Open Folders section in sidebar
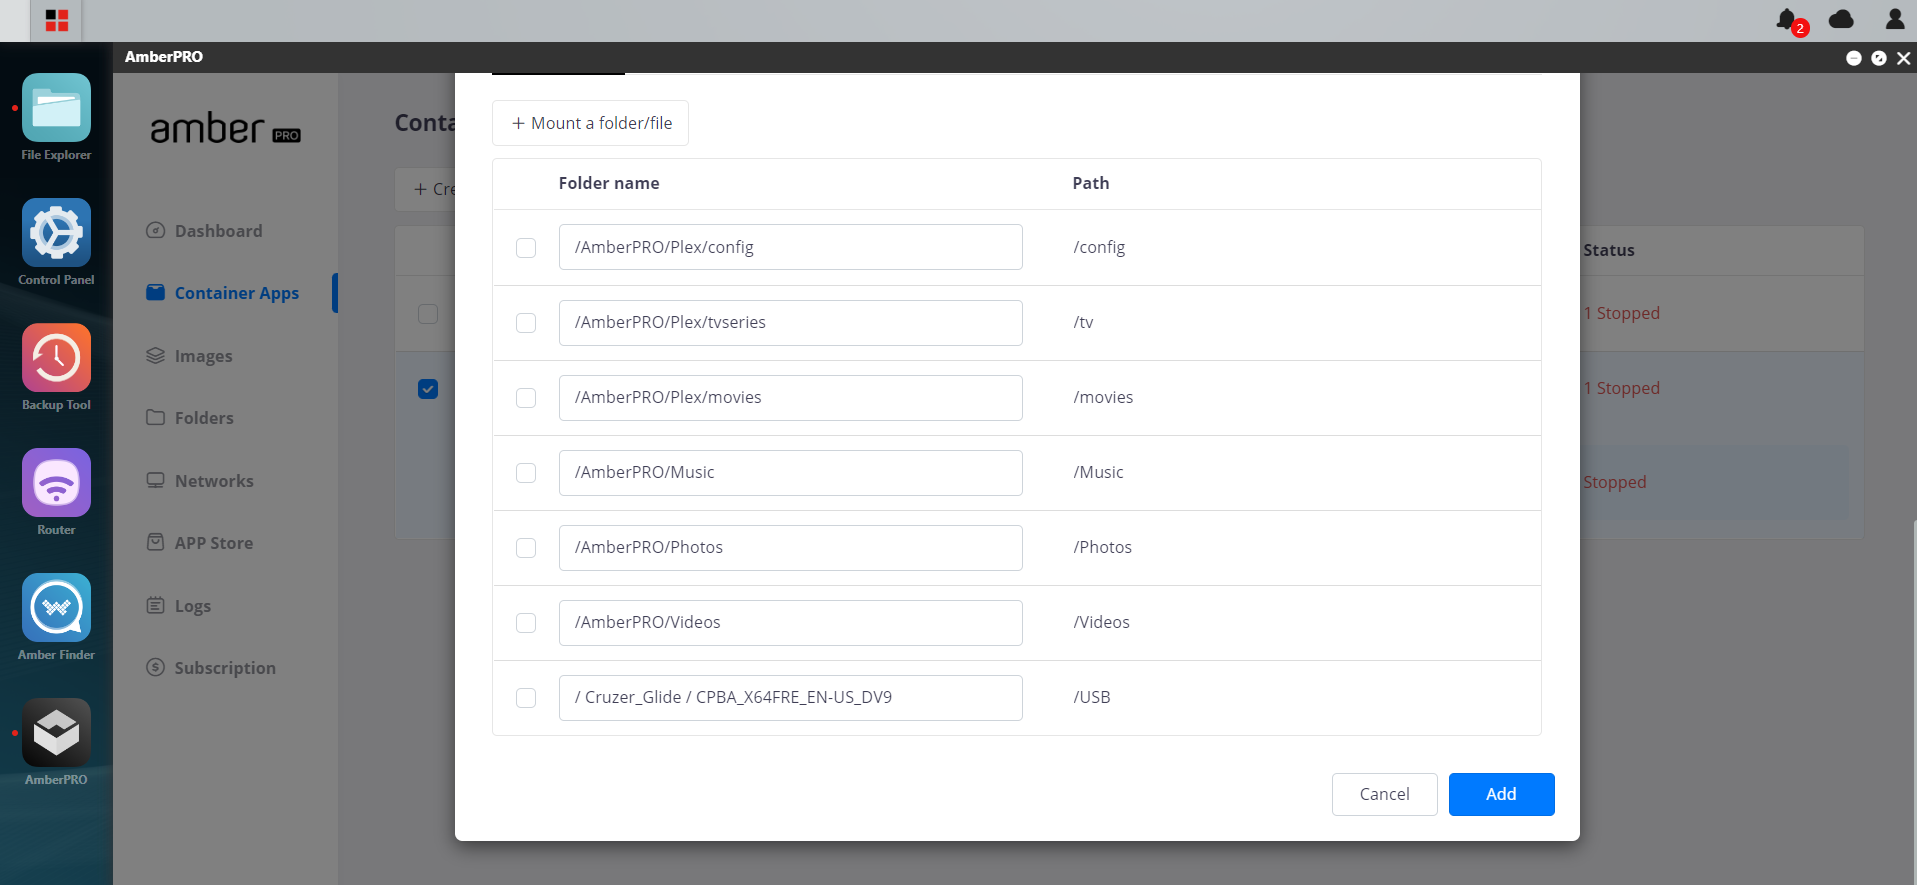The image size is (1918, 887). [x=204, y=418]
